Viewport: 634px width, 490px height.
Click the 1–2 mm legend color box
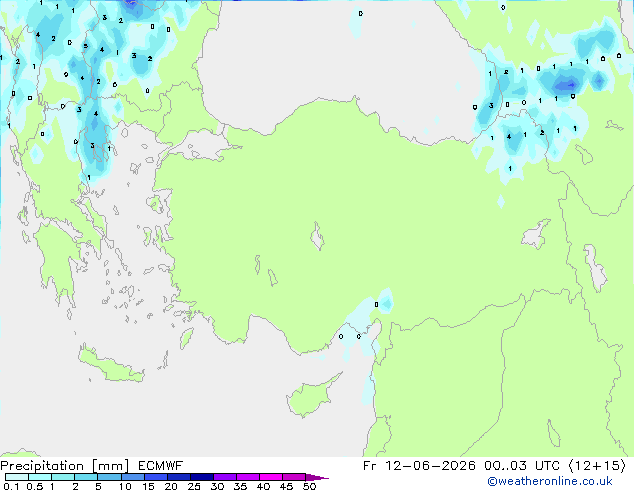[x=63, y=477]
